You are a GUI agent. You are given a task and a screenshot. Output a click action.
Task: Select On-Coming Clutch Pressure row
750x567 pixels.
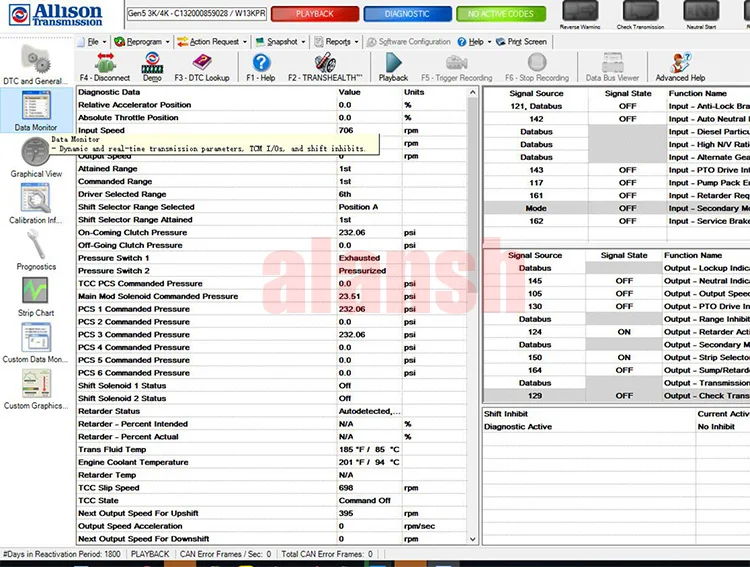pos(272,233)
